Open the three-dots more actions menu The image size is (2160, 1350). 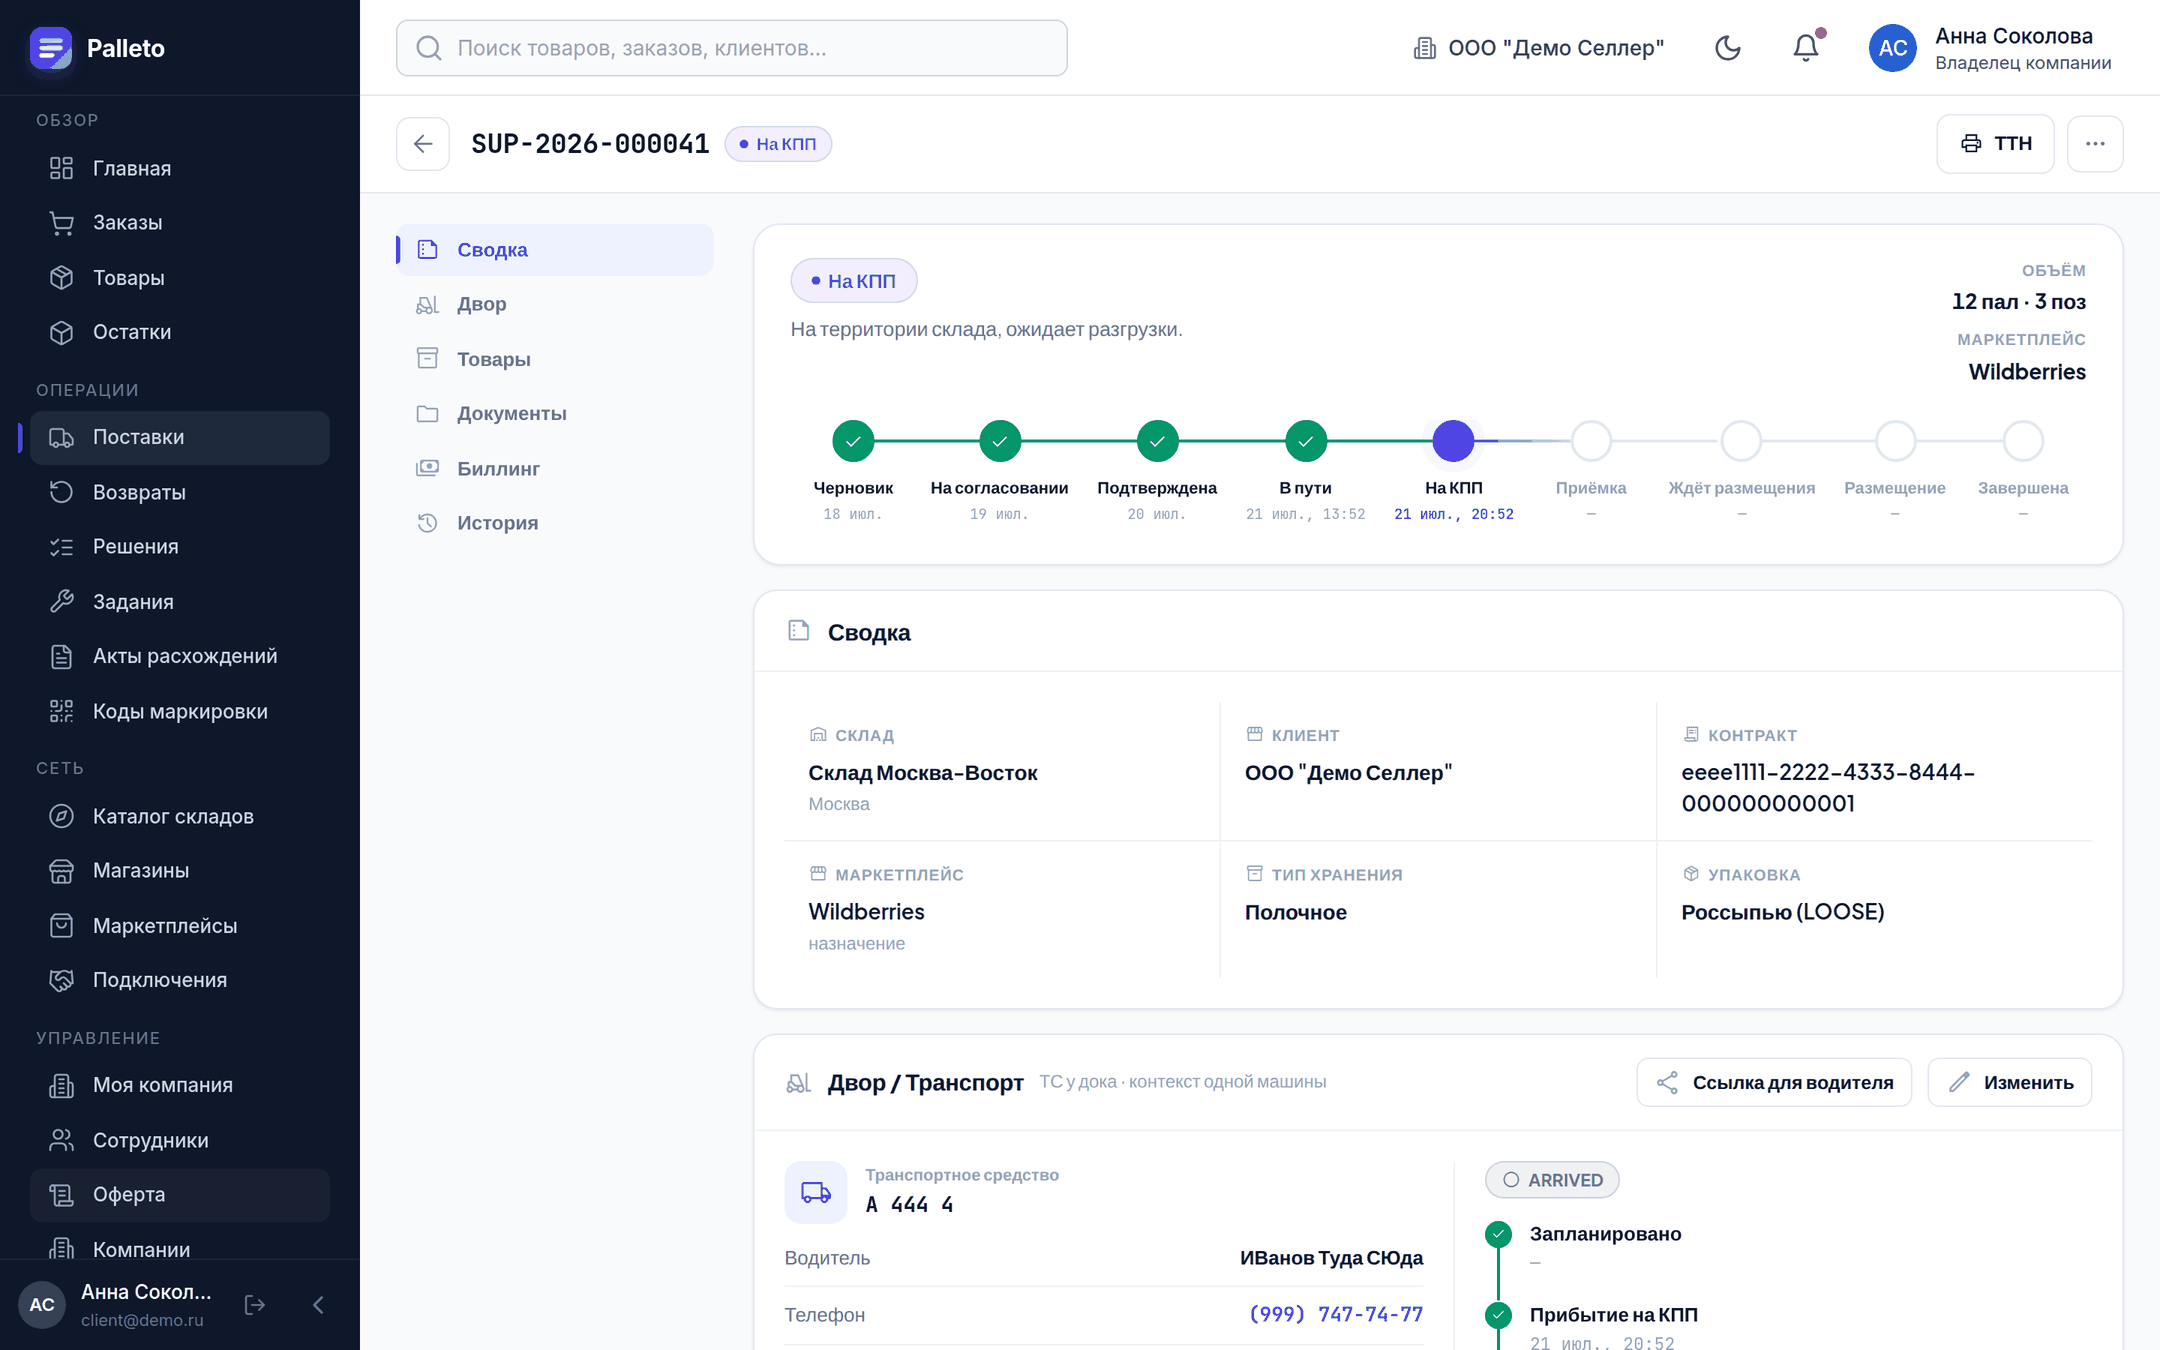[x=2095, y=144]
